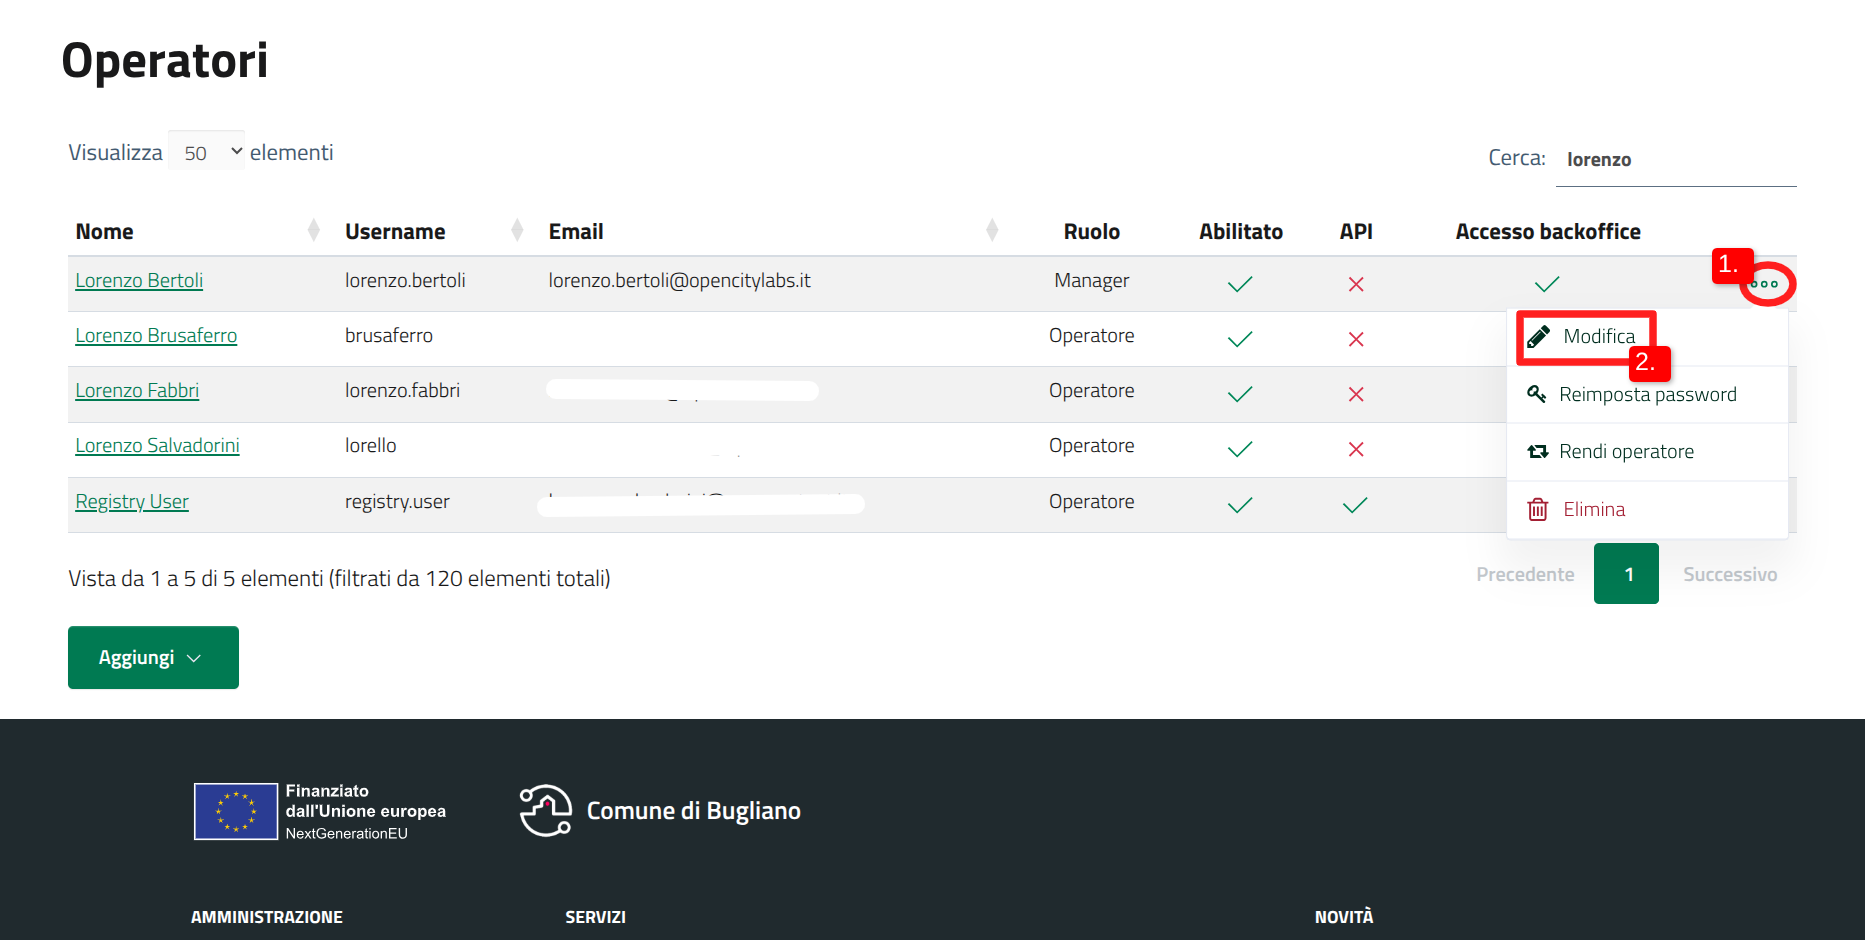
Task: Choose Reimposta password from the menu
Action: coord(1647,394)
